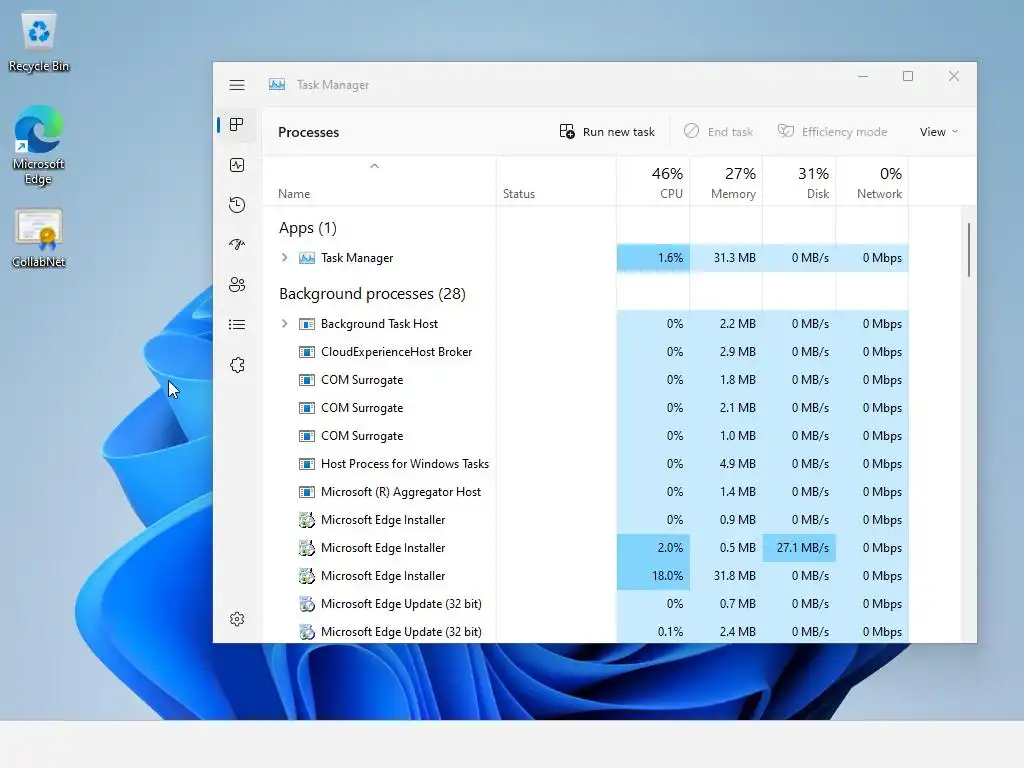
Task: Click the process list vertical scrollbar thumb
Action: click(x=968, y=250)
